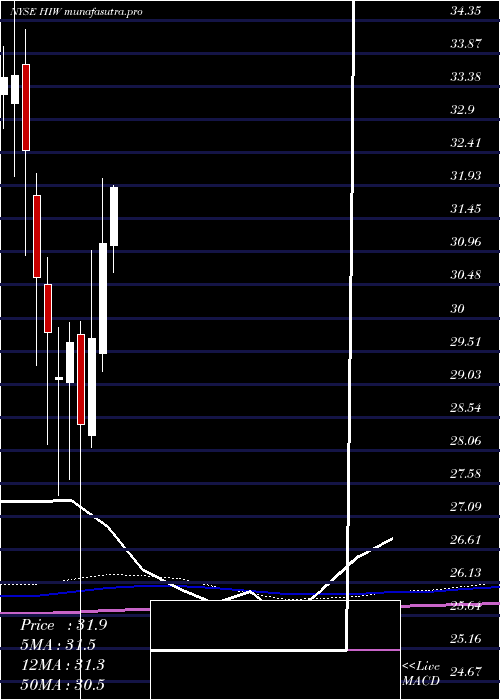The height and width of the screenshot is (700, 500).
Task: Click the 33.87 price axis label
Action: [x=465, y=44]
